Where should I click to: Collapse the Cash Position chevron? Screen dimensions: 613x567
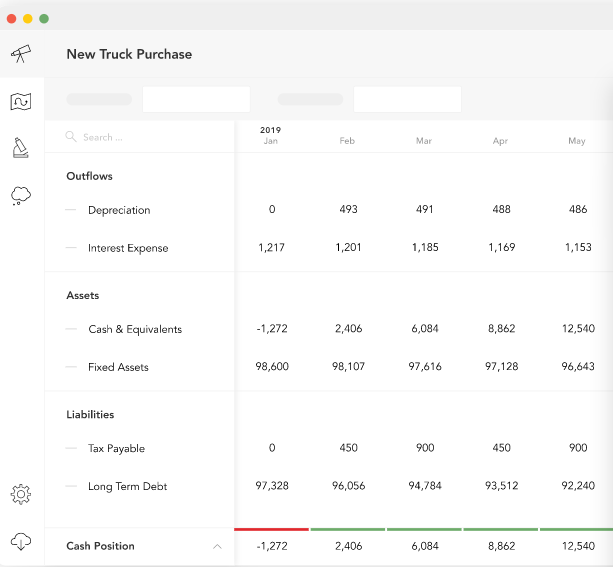pos(217,546)
